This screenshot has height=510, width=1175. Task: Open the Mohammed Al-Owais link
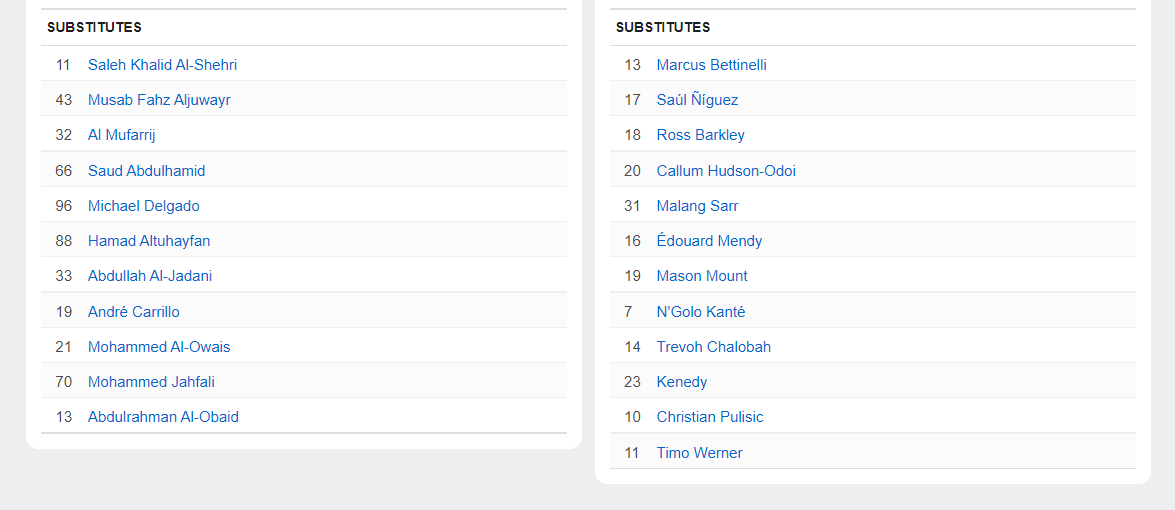coord(159,347)
